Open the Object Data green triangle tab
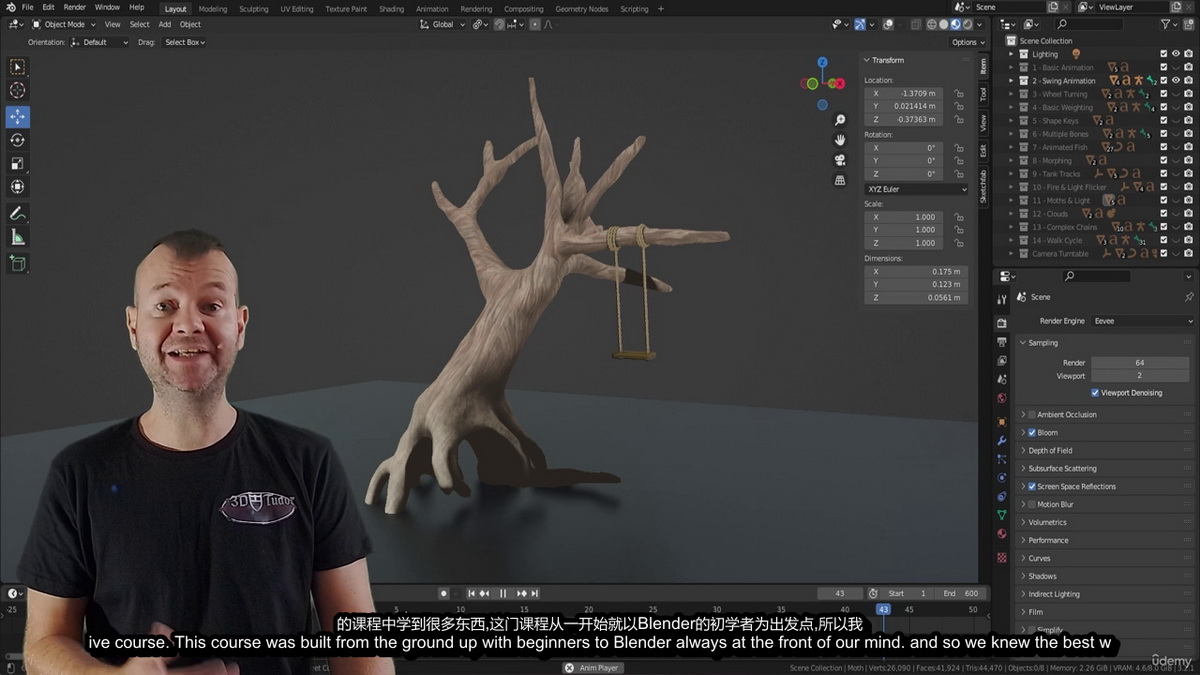 click(1002, 515)
